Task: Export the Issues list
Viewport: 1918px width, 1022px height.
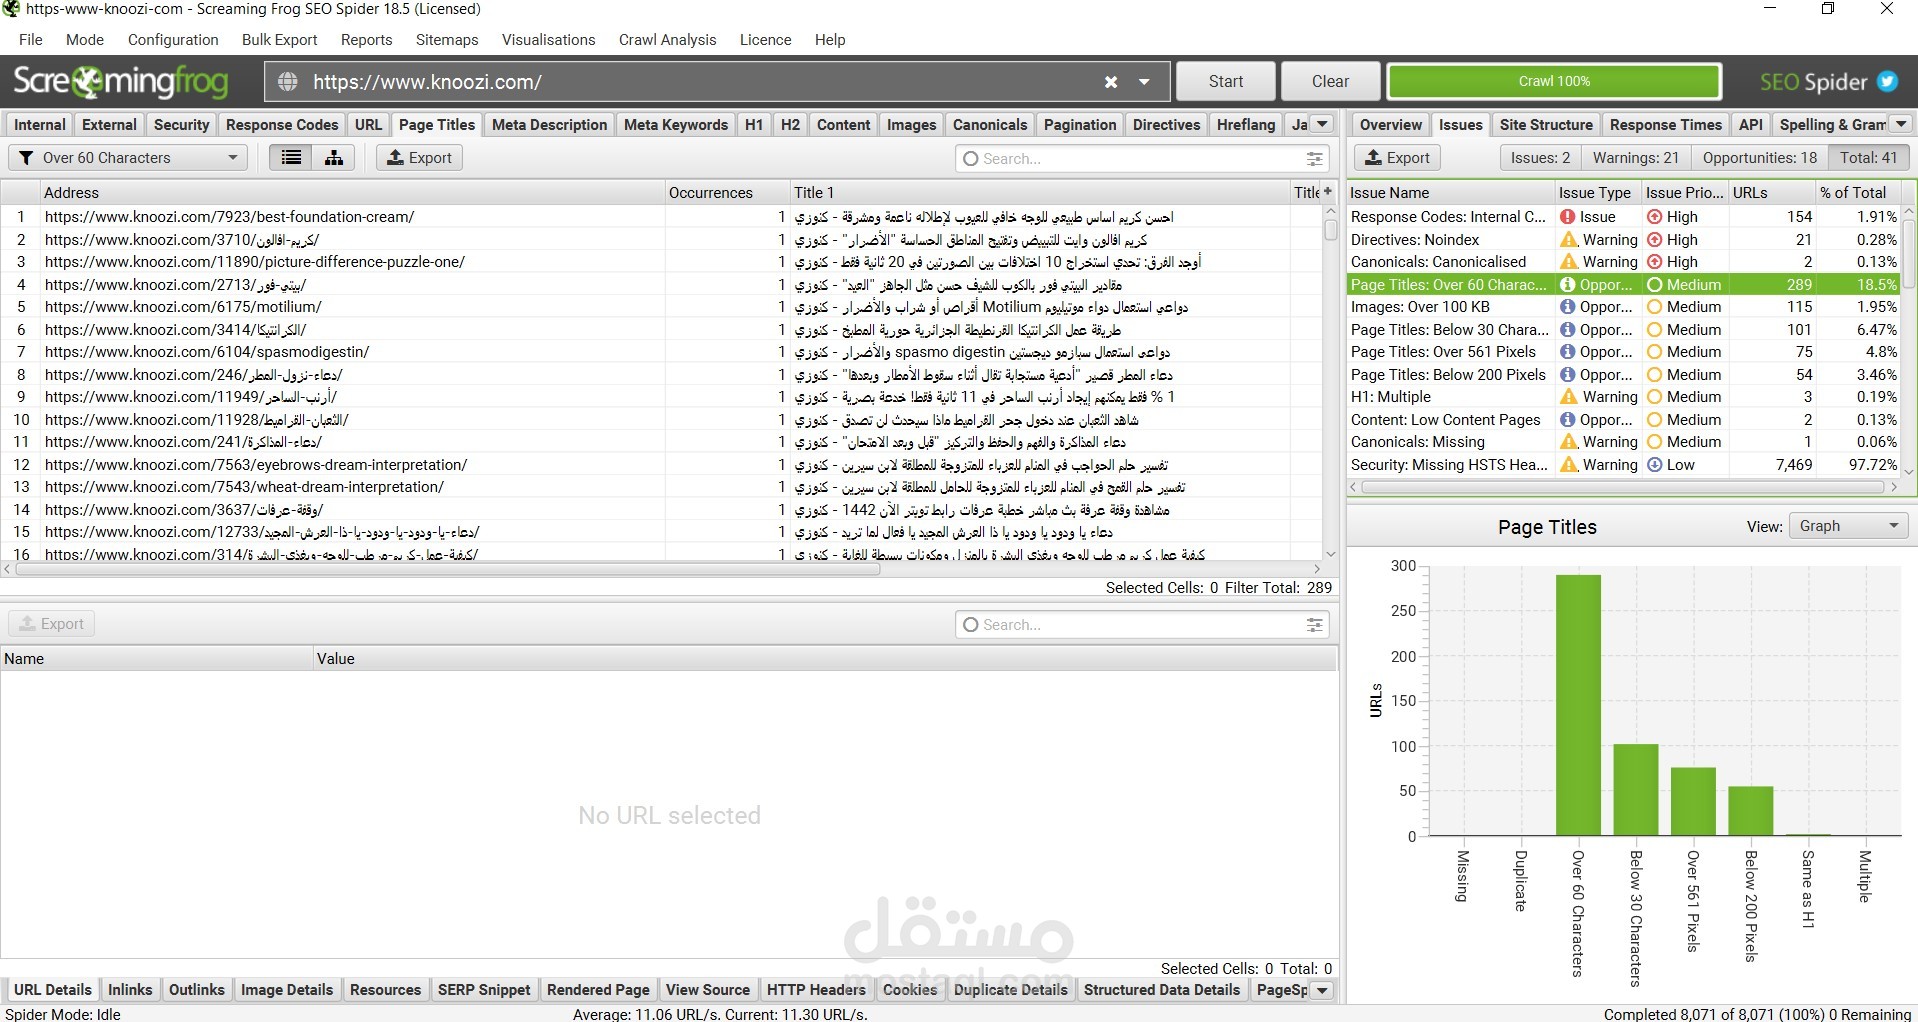Action: 1397,158
